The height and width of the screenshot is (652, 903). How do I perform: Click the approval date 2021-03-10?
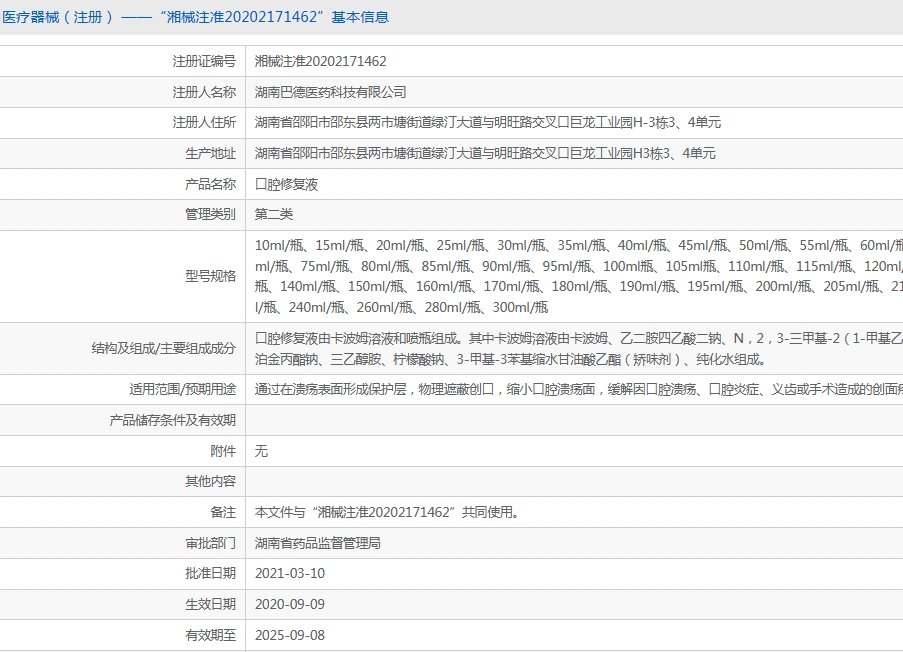click(290, 574)
